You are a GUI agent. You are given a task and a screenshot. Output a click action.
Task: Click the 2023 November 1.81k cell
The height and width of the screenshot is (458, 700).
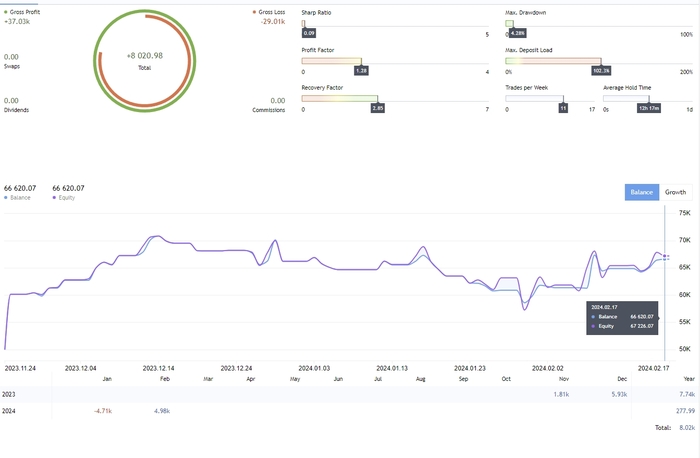click(561, 395)
